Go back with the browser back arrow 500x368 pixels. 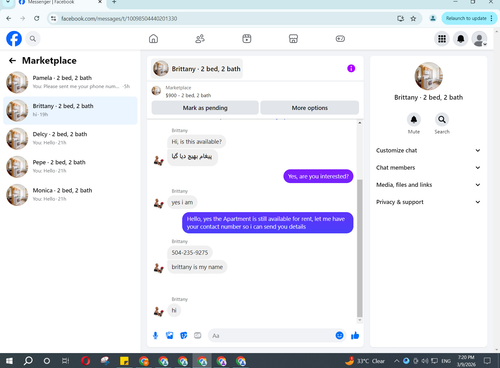click(9, 19)
